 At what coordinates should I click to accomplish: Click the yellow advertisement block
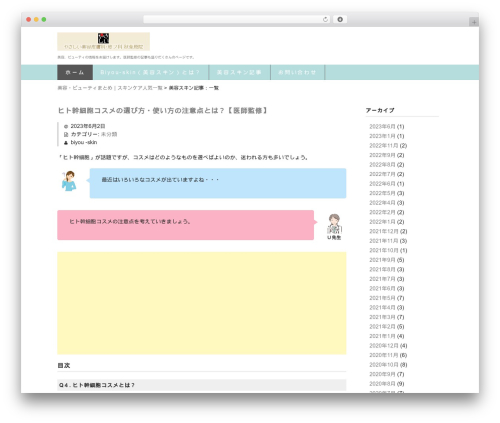point(202,303)
